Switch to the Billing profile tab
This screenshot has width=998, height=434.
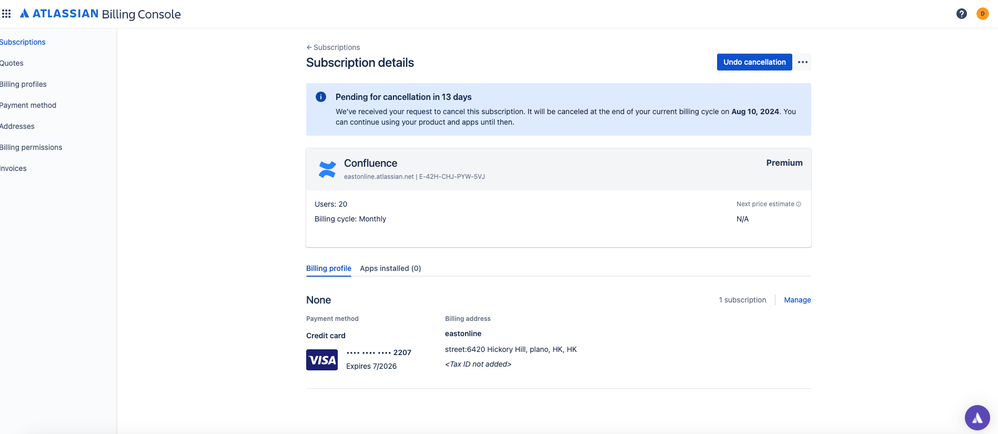pyautogui.click(x=328, y=269)
